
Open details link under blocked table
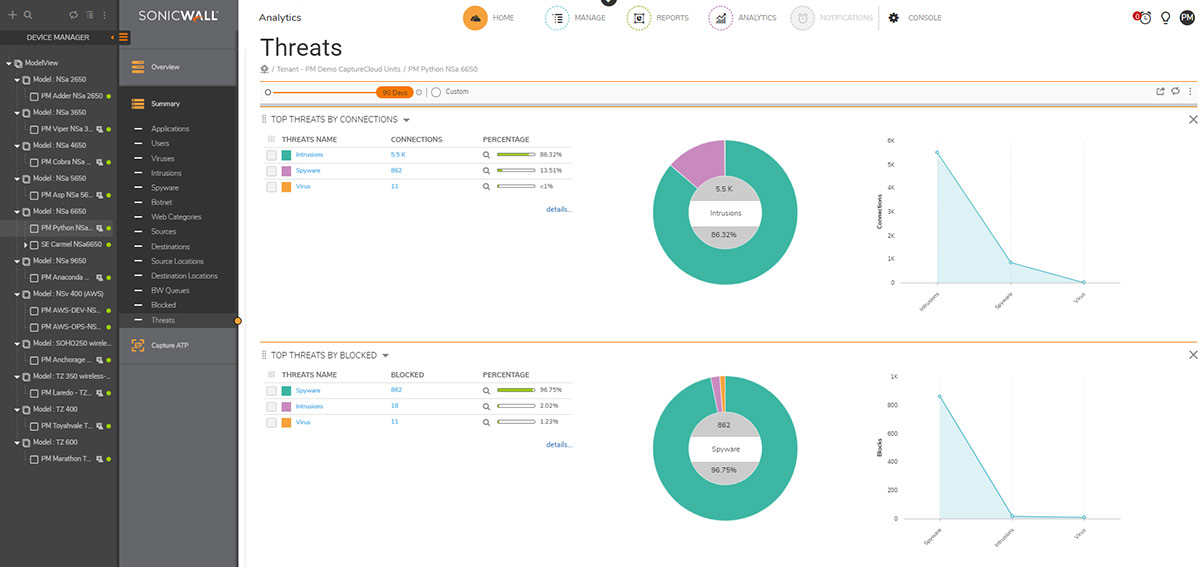[559, 444]
